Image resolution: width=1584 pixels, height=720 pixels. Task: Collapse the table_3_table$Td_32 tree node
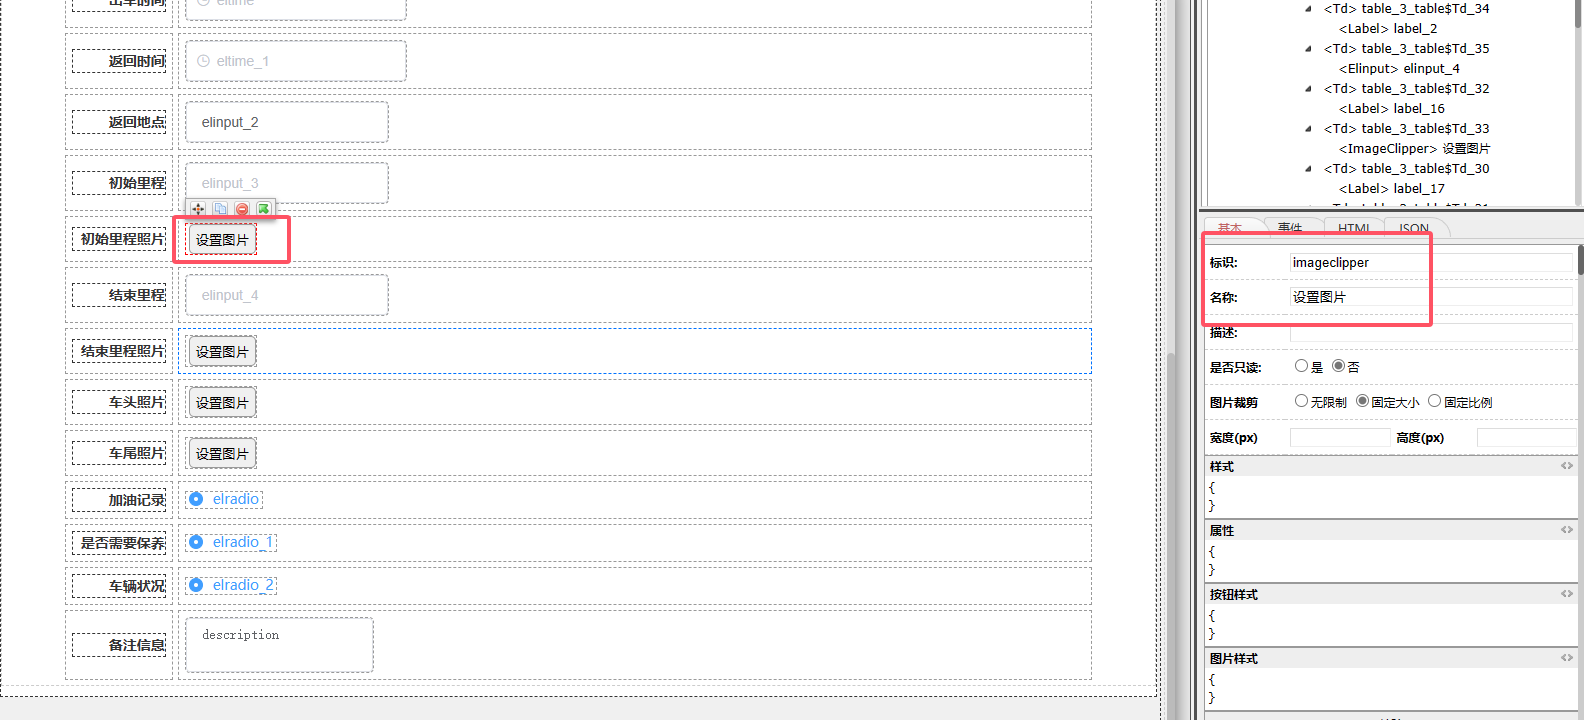pyautogui.click(x=1308, y=89)
